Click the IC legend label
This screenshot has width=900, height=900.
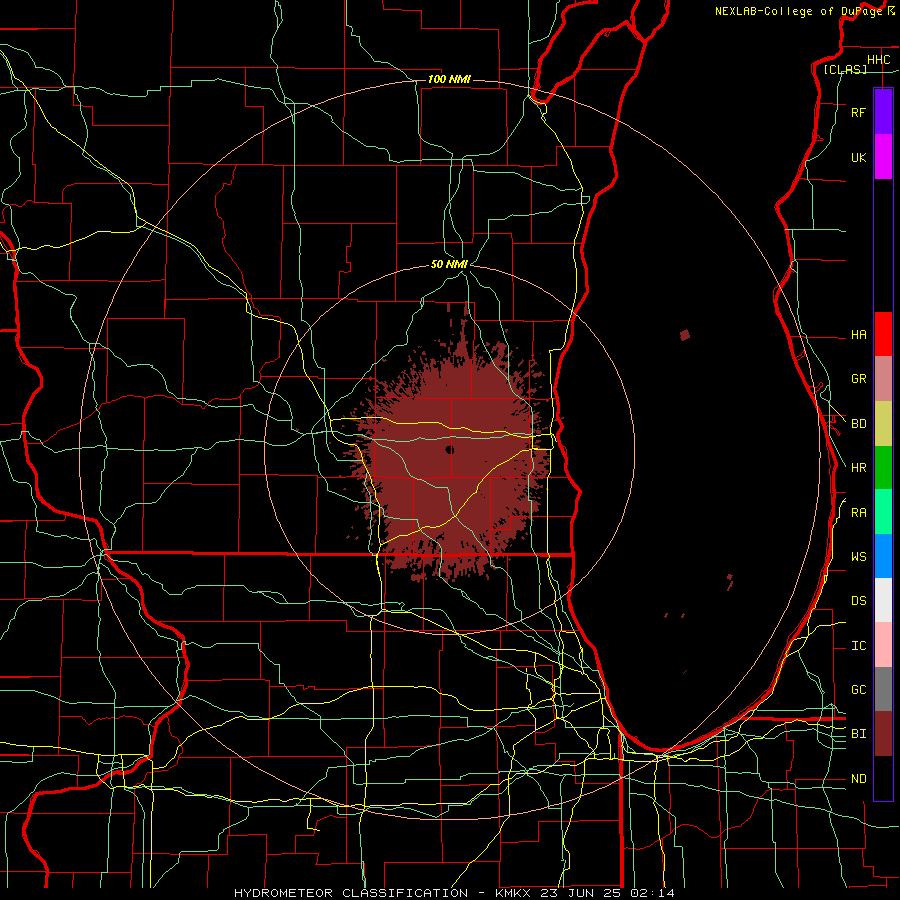[858, 646]
